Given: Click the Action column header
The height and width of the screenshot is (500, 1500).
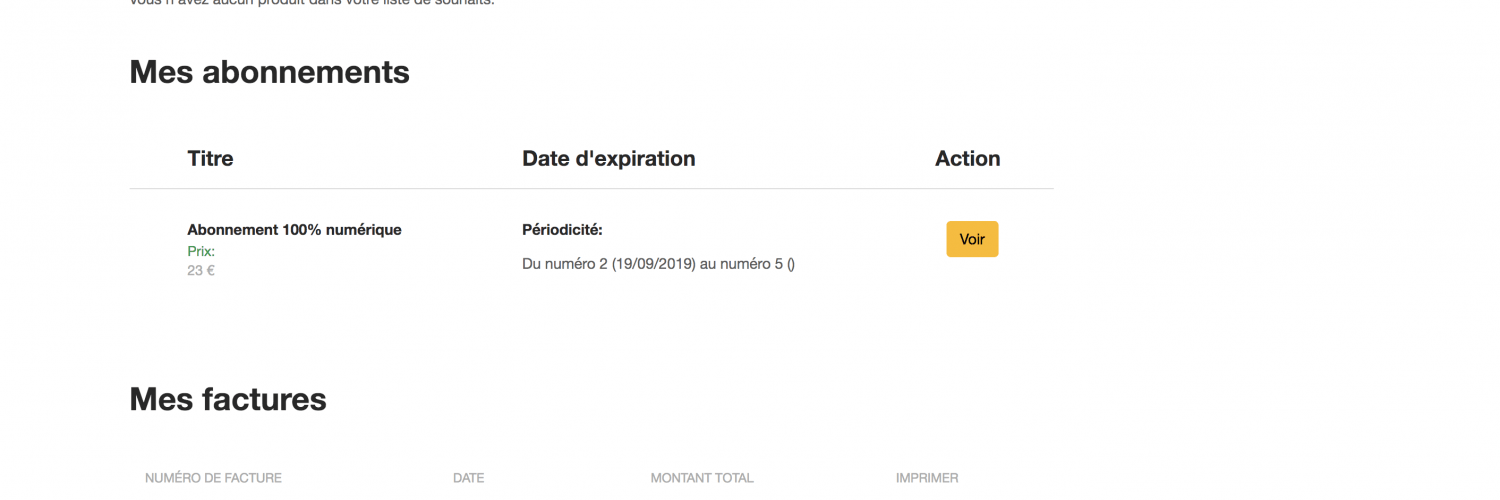Looking at the screenshot, I should pos(967,159).
